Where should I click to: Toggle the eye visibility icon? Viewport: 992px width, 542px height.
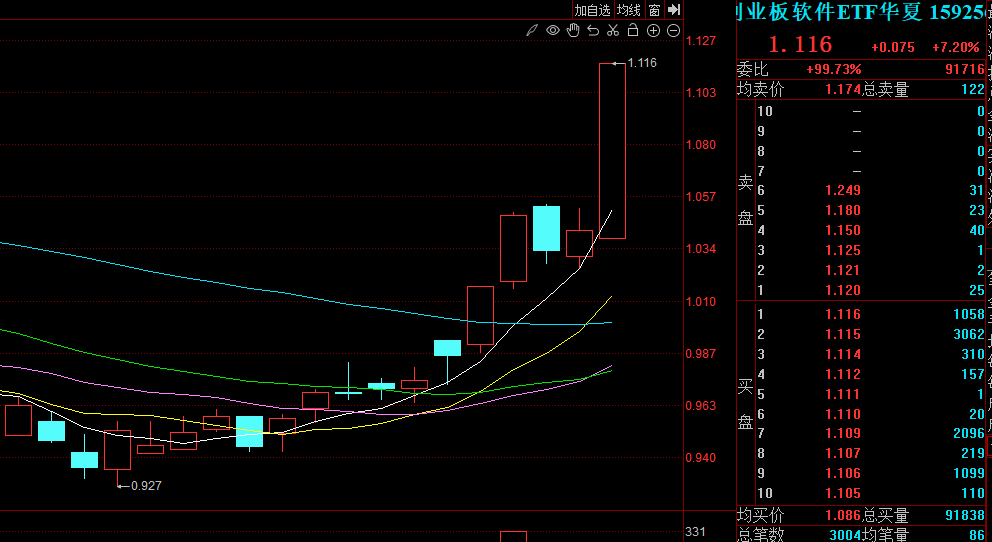tap(553, 31)
